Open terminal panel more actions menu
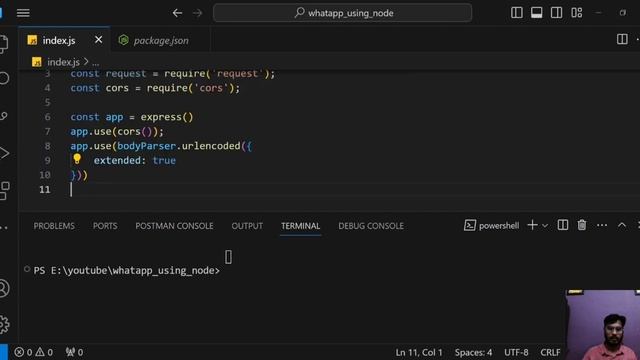This screenshot has width=640, height=360. click(x=602, y=225)
